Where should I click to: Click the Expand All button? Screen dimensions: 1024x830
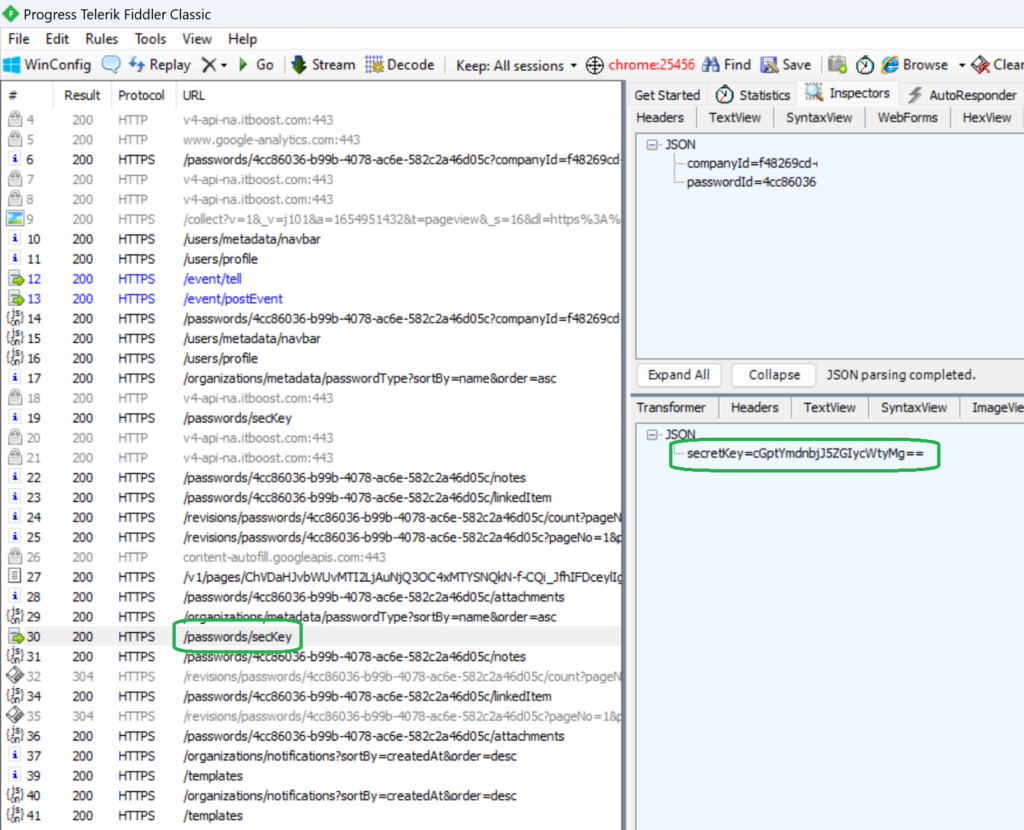pyautogui.click(x=679, y=375)
